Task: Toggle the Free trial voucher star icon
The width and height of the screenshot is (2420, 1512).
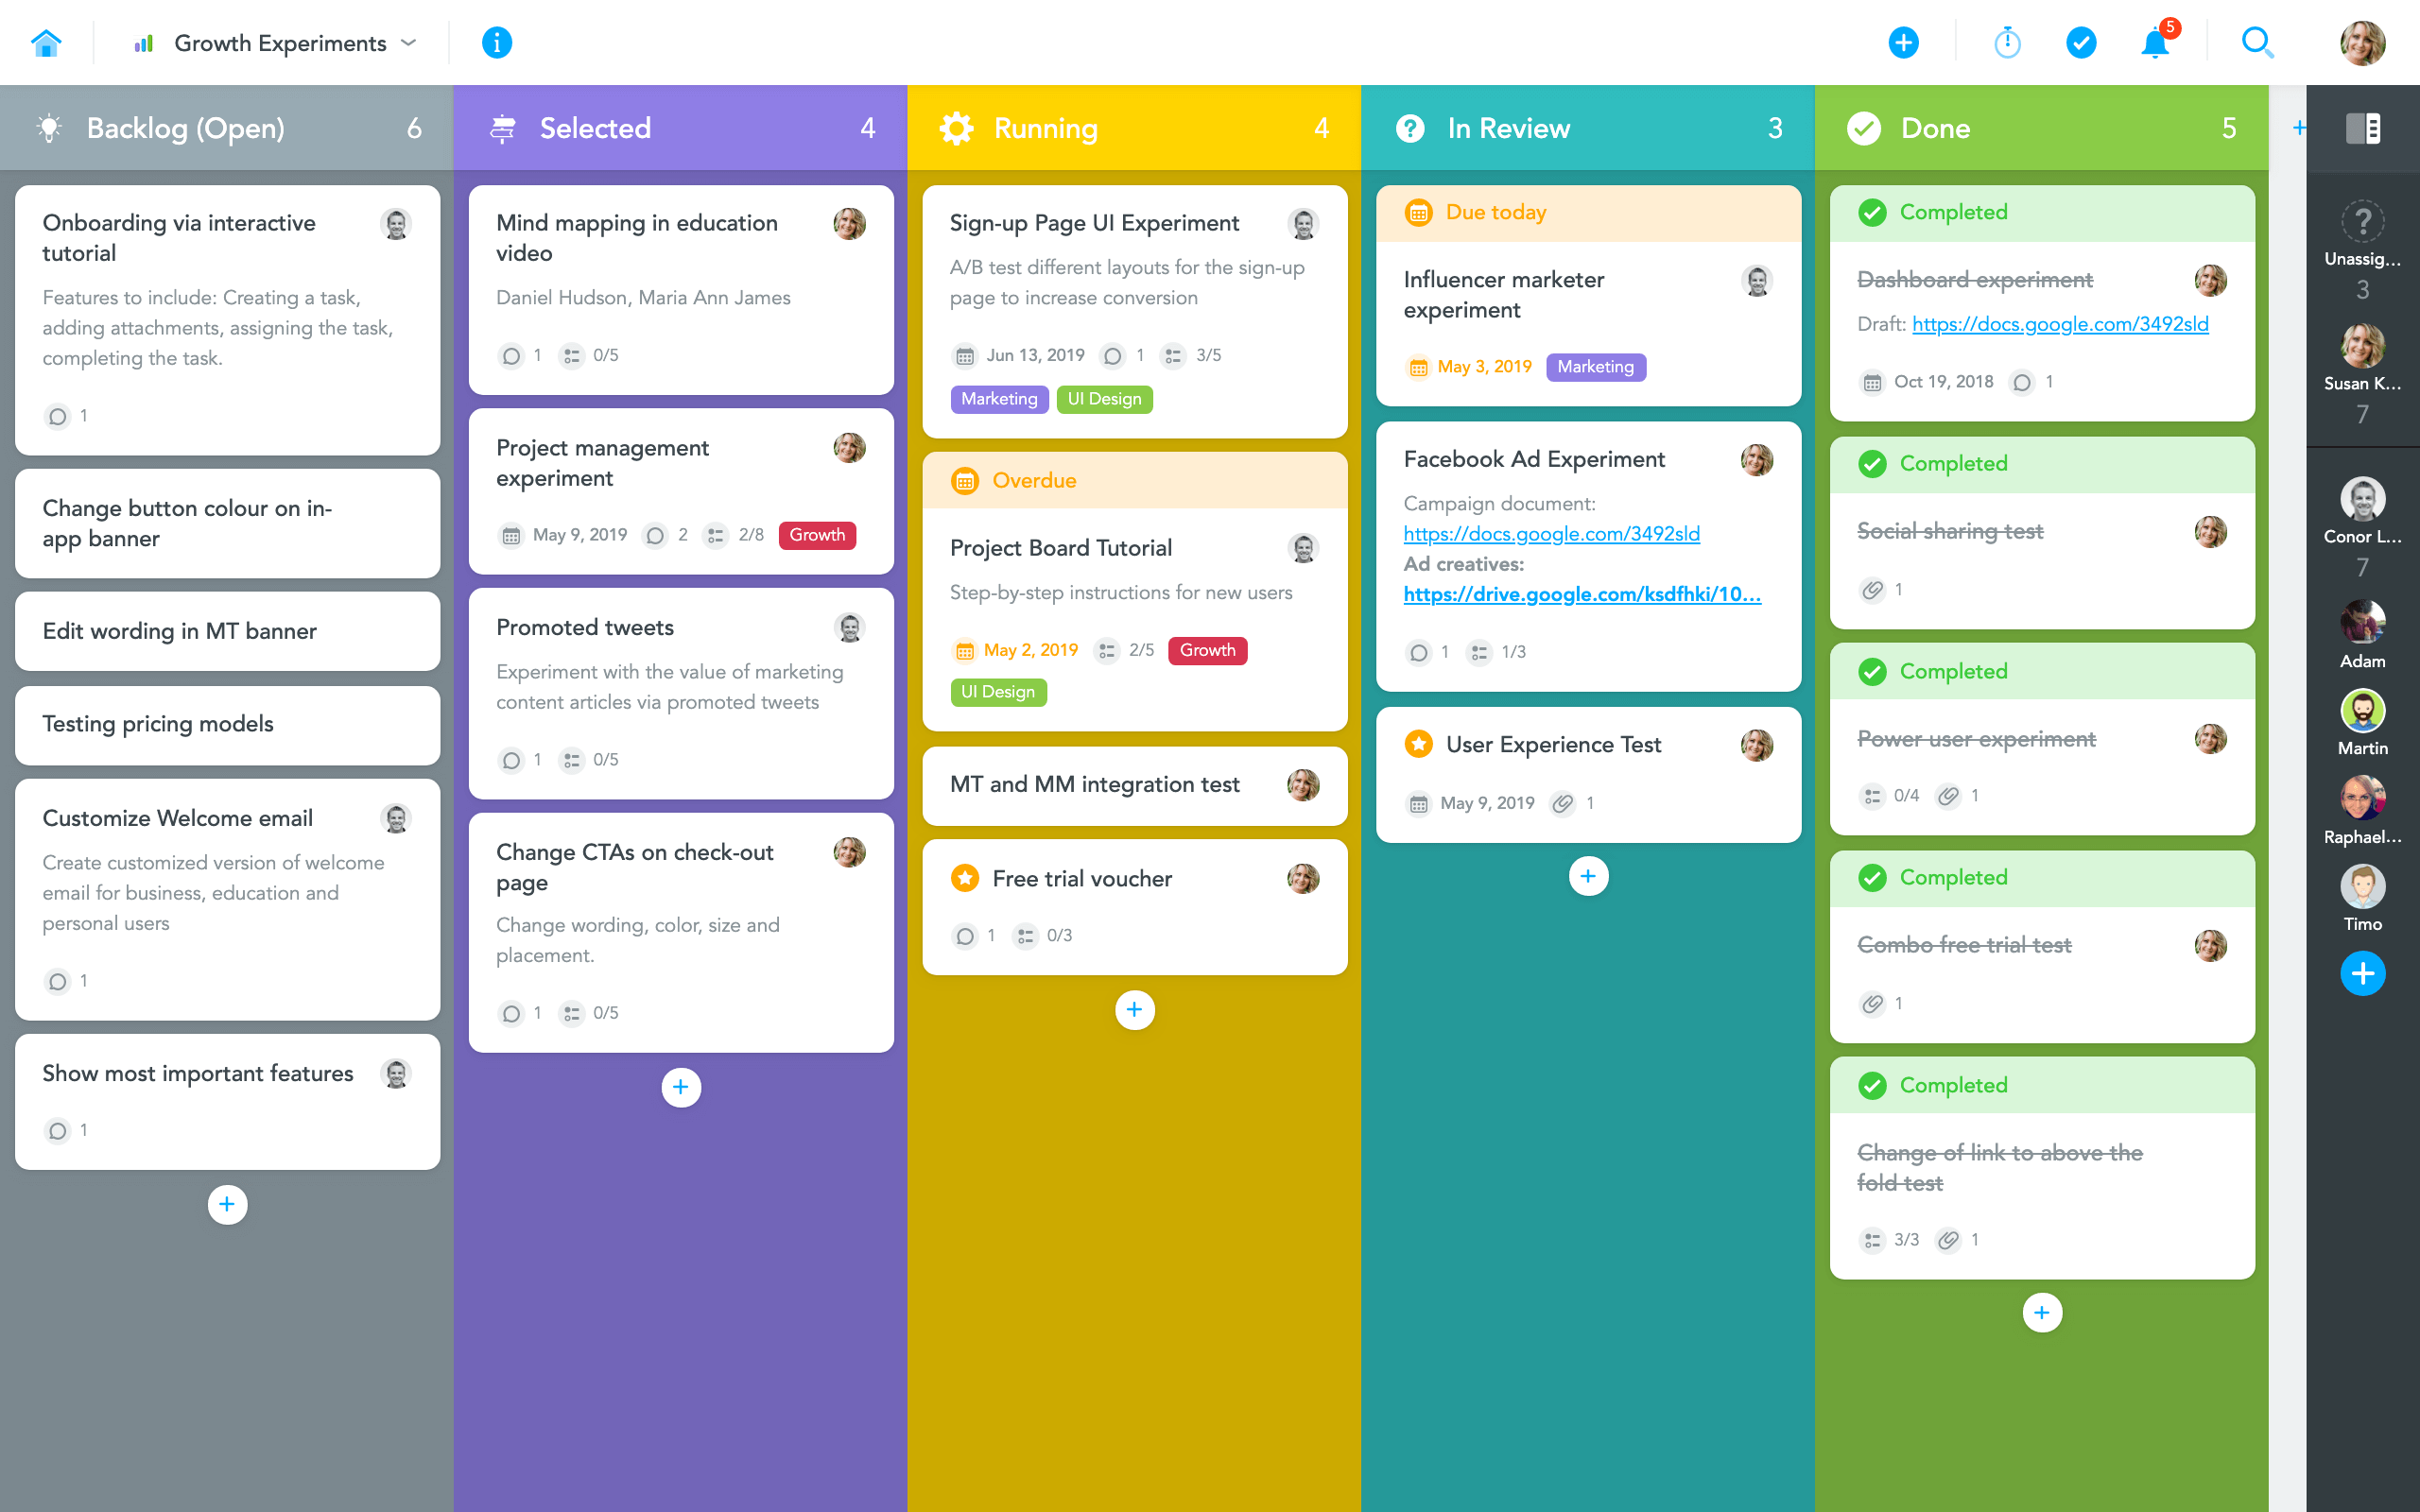Action: 963,878
